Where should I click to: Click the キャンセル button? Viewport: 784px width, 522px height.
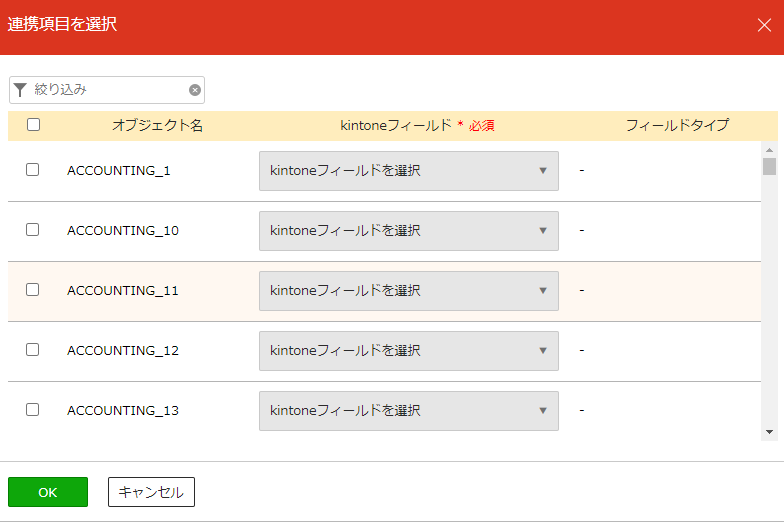152,492
